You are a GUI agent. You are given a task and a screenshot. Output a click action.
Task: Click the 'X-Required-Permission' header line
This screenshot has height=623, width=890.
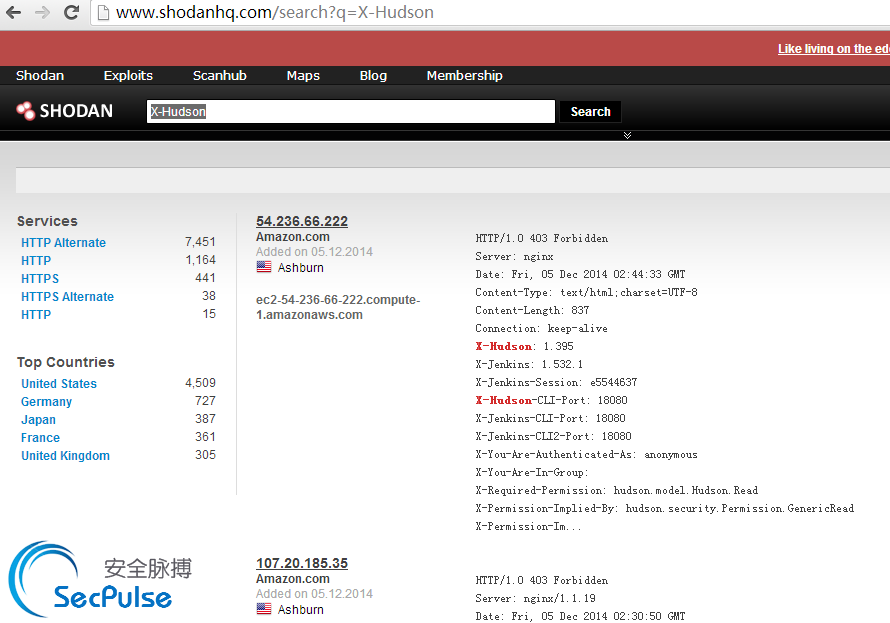617,490
